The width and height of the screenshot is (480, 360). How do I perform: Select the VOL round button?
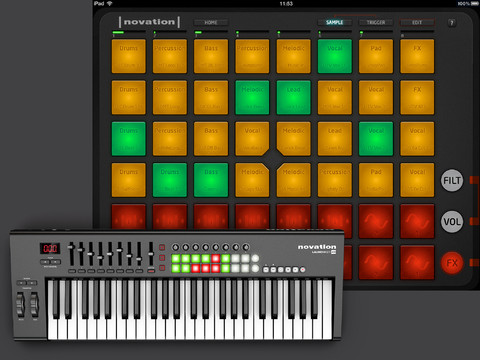[x=452, y=222]
